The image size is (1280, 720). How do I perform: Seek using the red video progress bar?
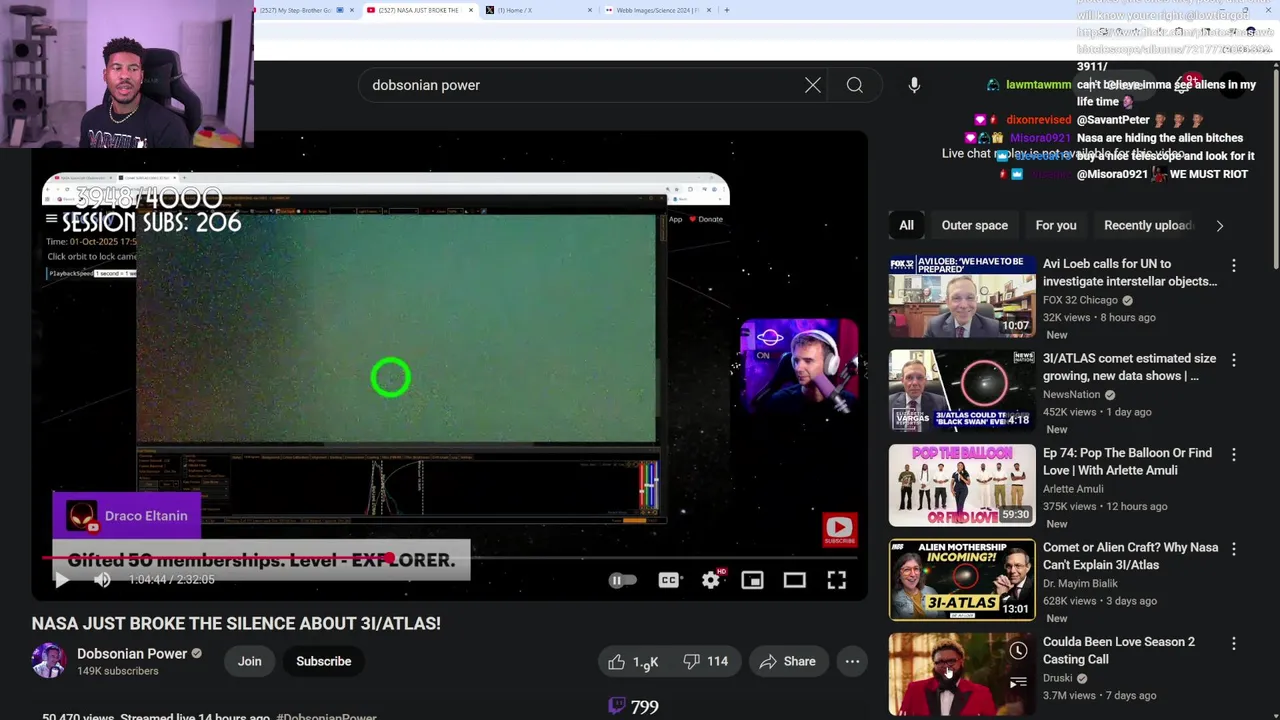pos(450,558)
